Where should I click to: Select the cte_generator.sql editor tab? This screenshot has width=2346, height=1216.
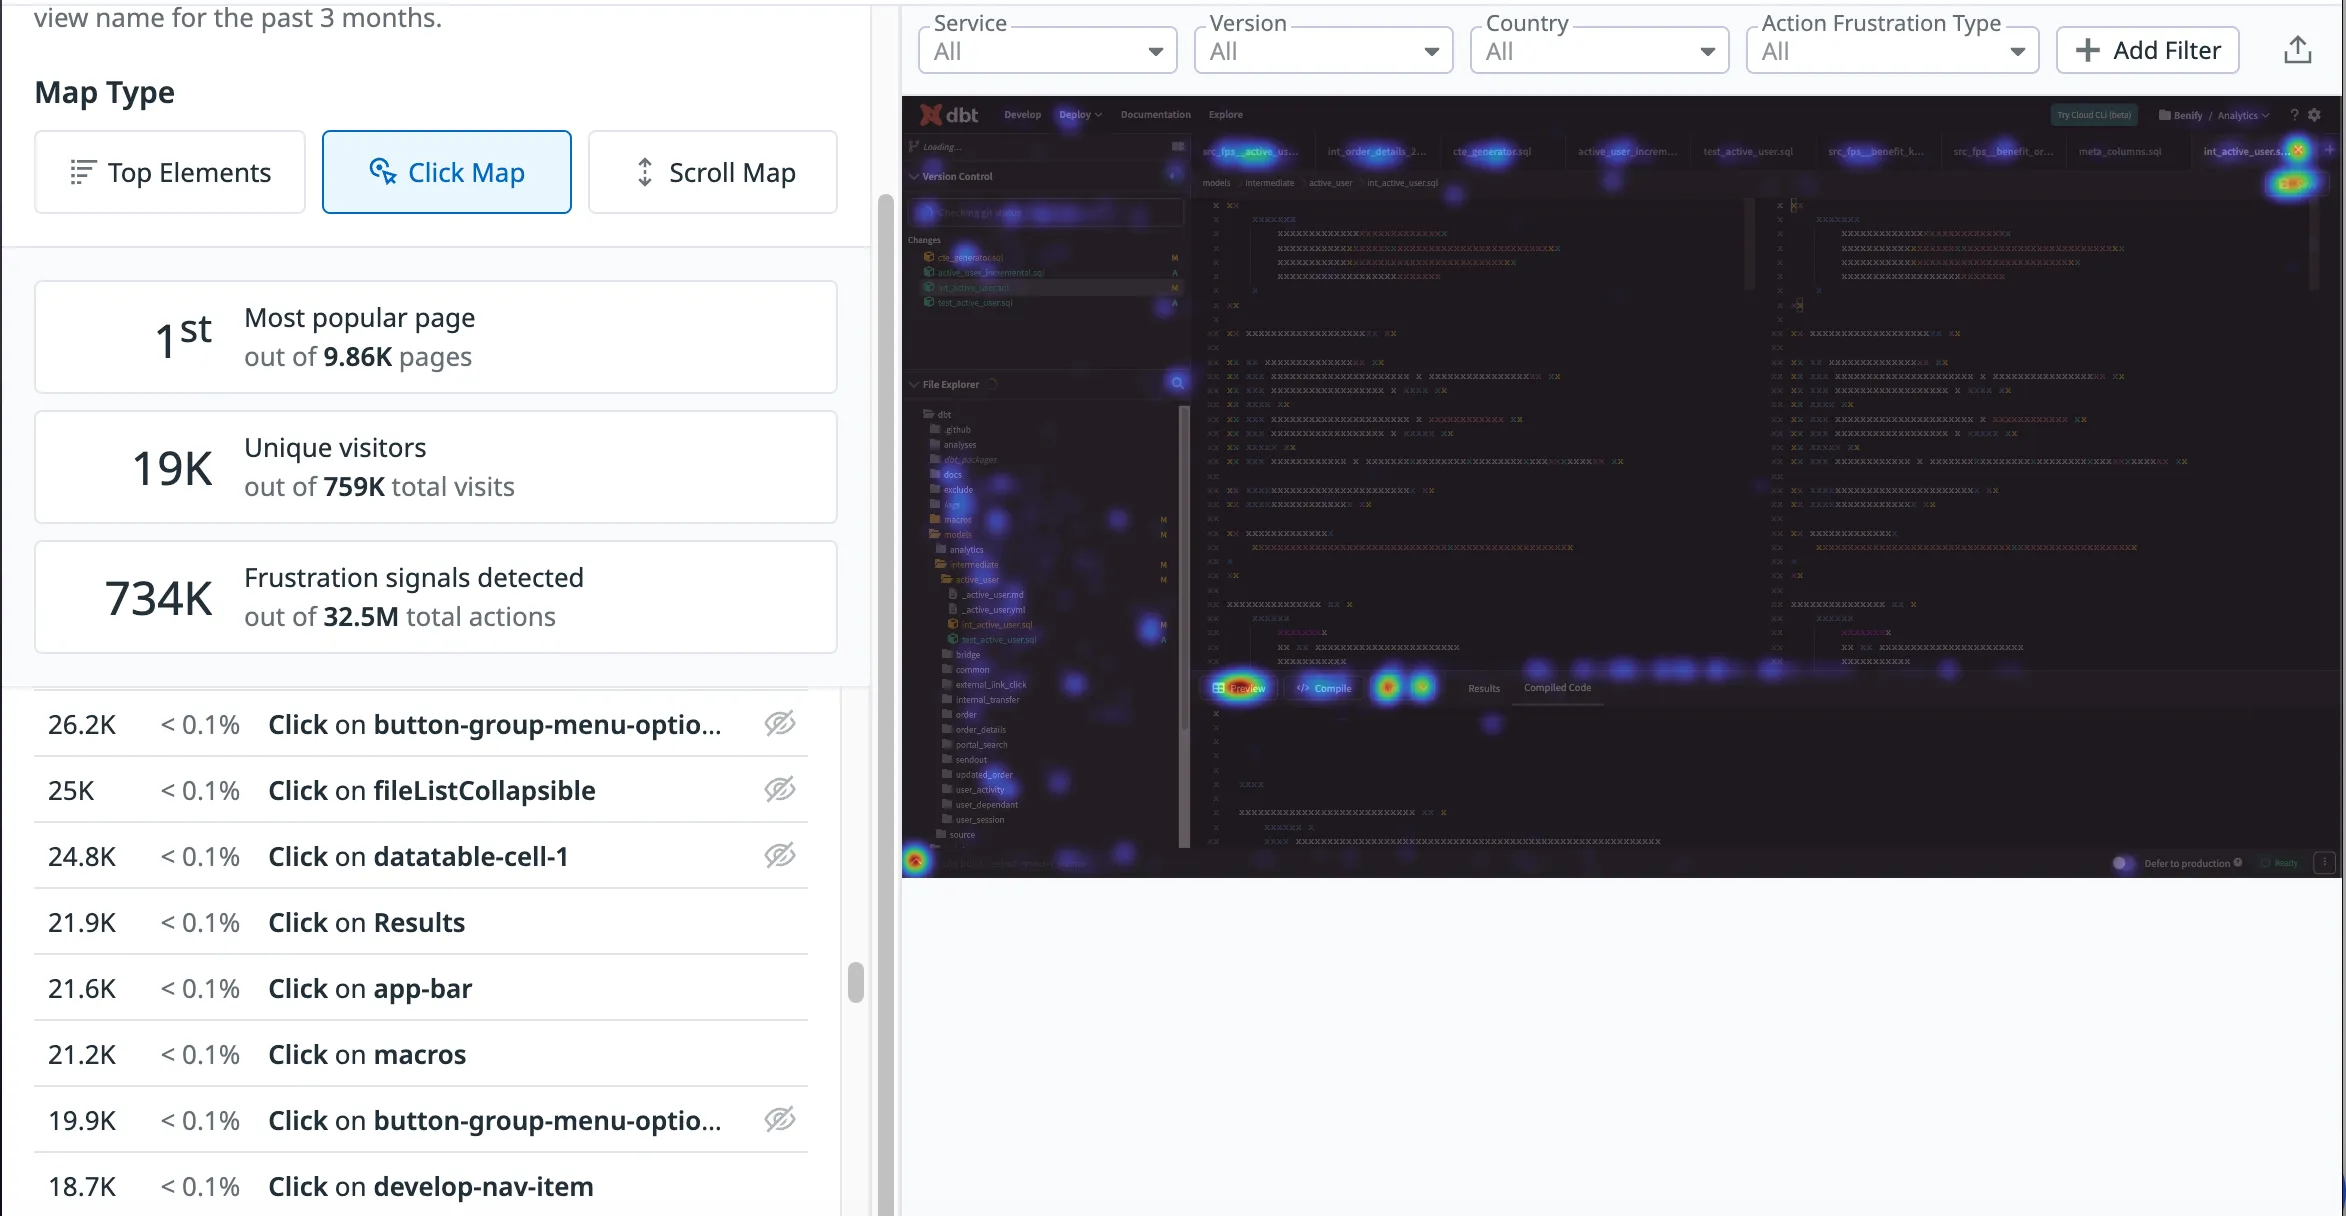1492,152
